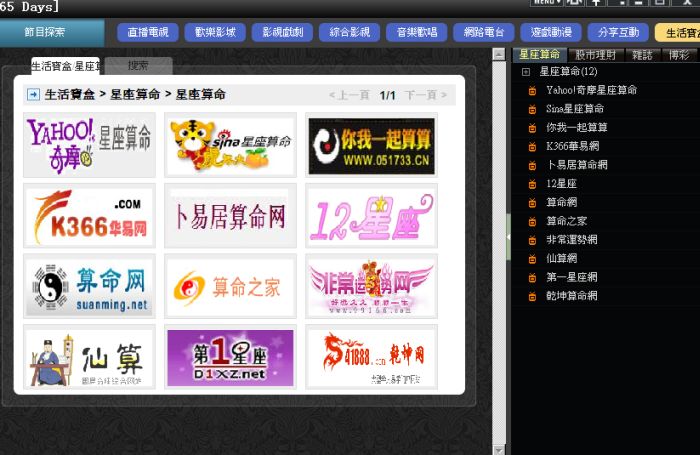Image resolution: width=700 pixels, height=455 pixels.
Task: Open the Sina星座算命 tiger thumbnail
Action: pyautogui.click(x=230, y=145)
